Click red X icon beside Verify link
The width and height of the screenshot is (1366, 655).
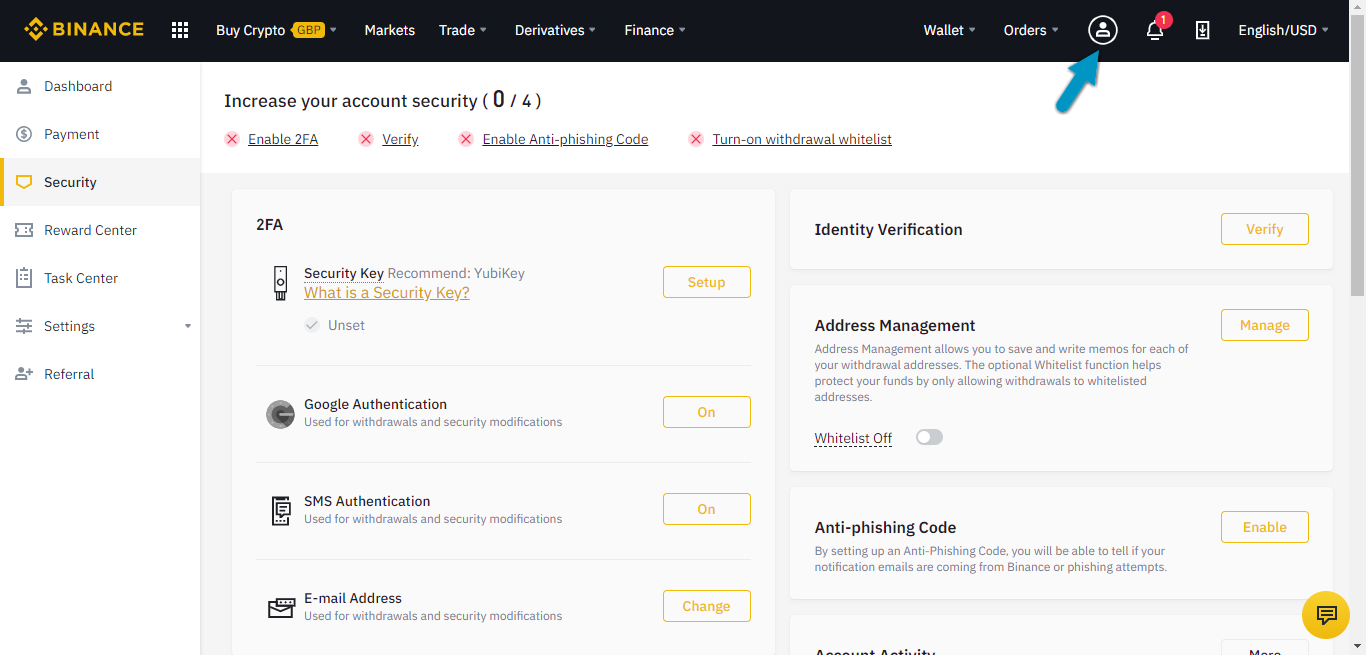tap(366, 139)
